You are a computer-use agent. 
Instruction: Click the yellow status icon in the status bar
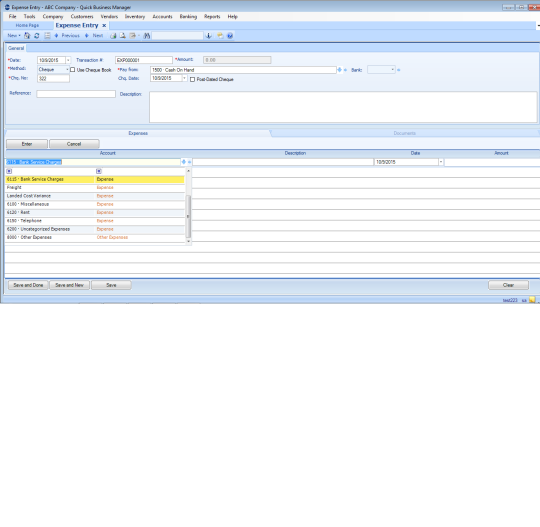pos(532,300)
